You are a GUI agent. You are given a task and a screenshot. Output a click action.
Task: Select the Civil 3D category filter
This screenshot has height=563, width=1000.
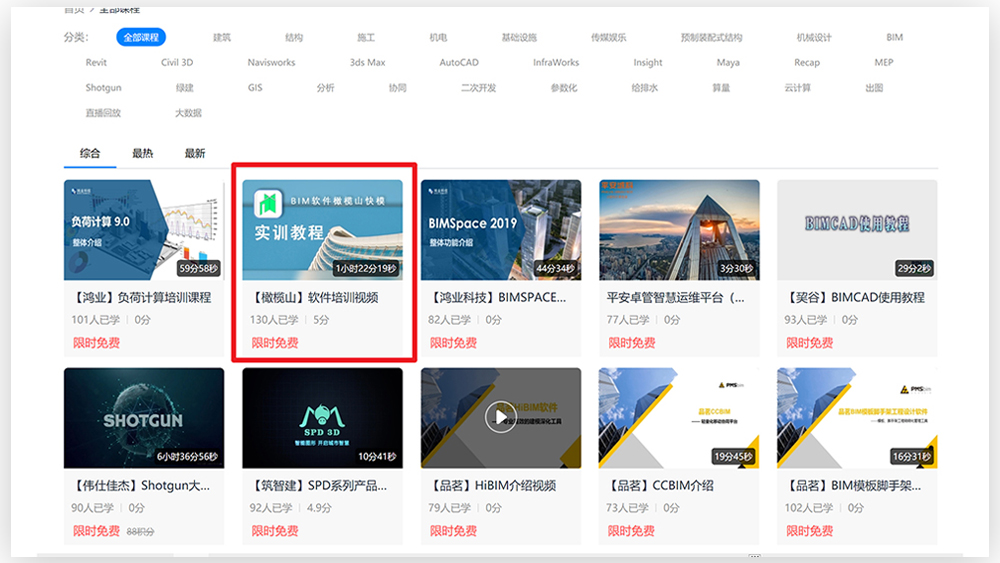coord(177,62)
